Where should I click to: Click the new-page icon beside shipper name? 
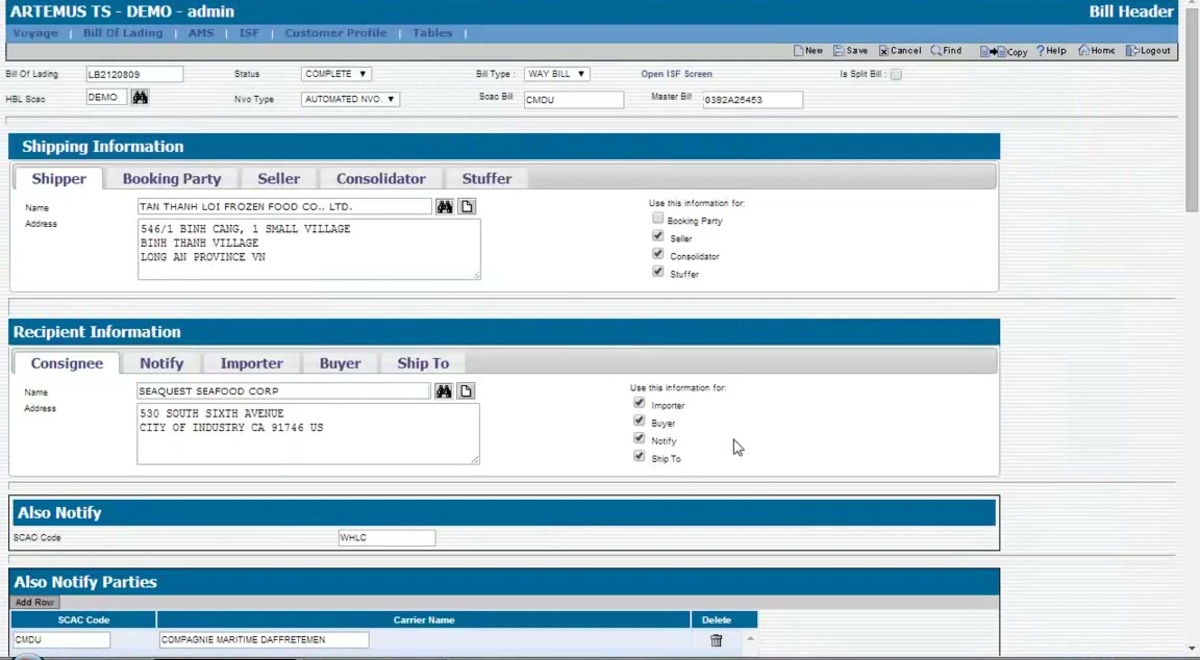(467, 206)
